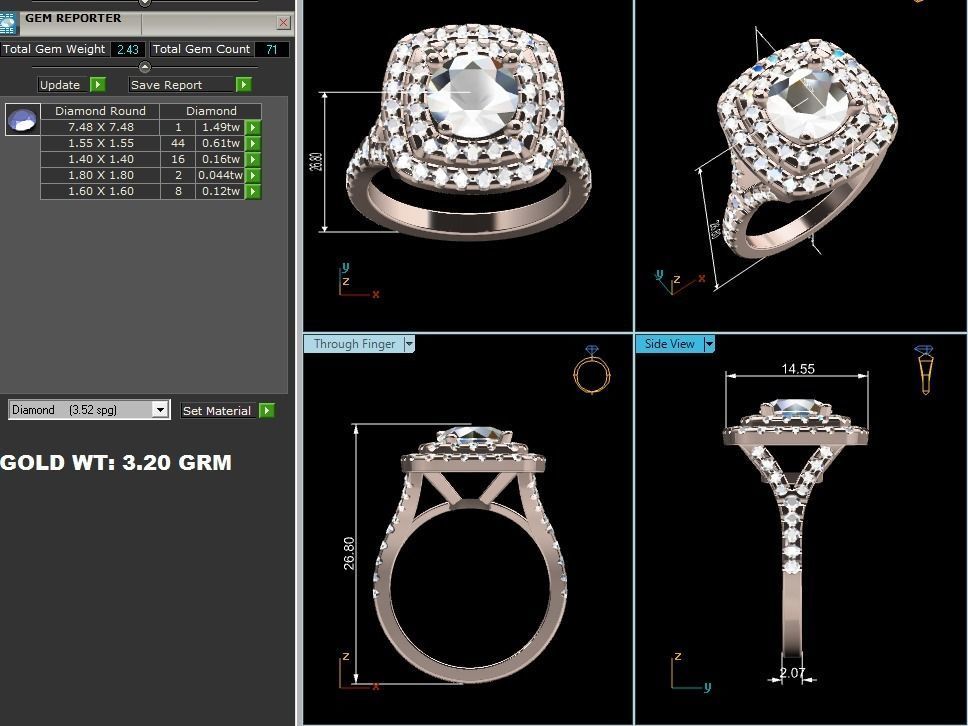Open the Side View dropdown arrow

(709, 344)
